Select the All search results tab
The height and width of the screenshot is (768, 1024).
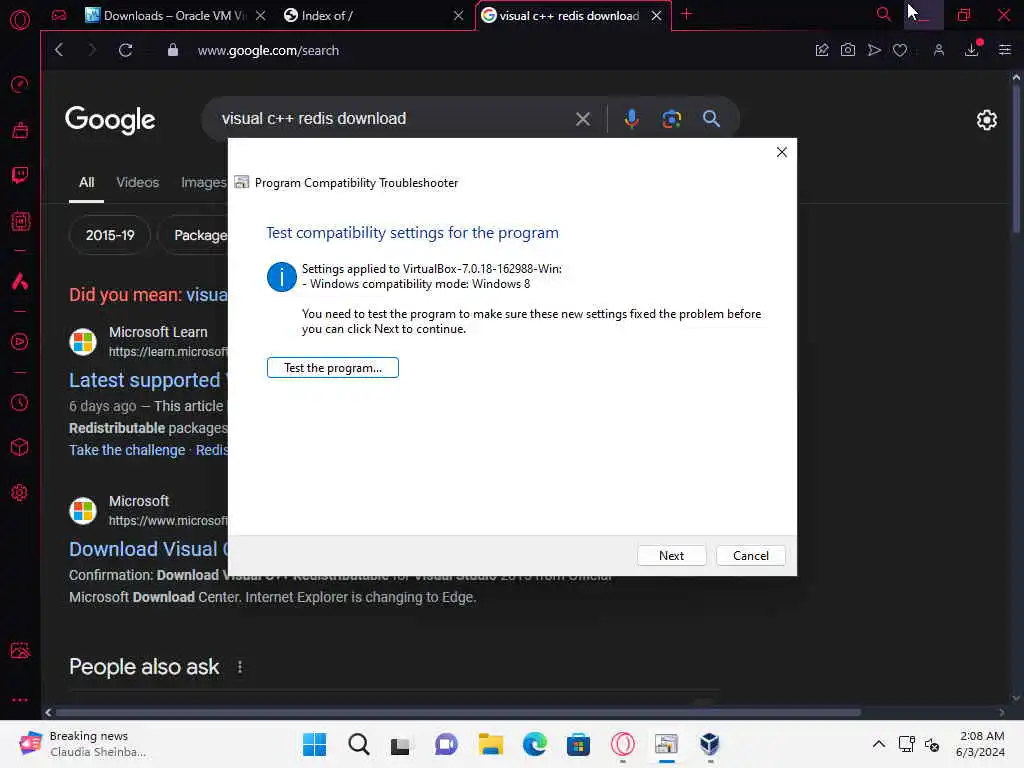(86, 182)
